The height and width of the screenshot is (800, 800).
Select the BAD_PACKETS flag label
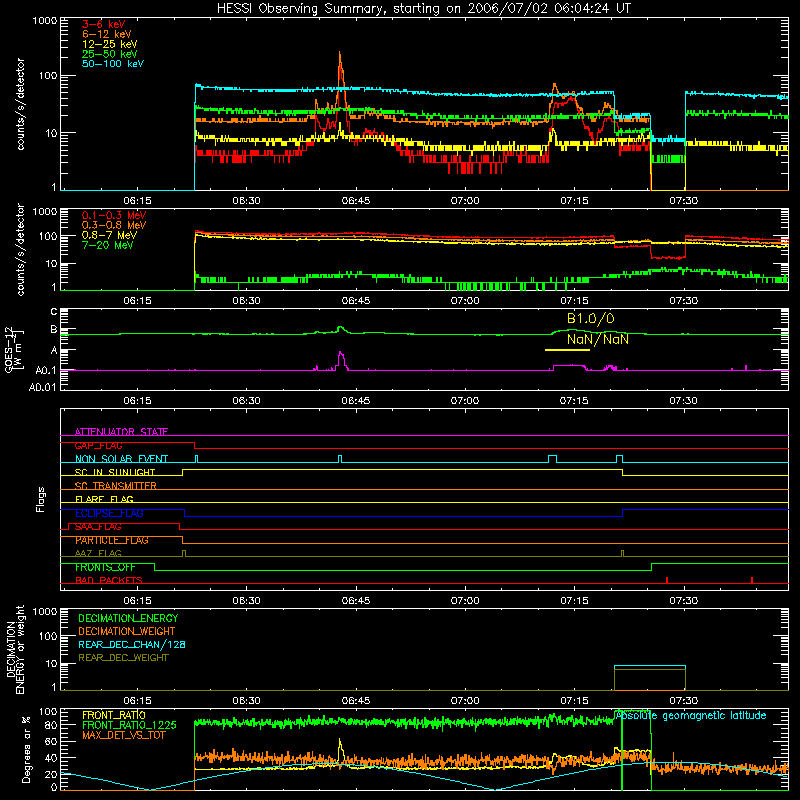(109, 580)
